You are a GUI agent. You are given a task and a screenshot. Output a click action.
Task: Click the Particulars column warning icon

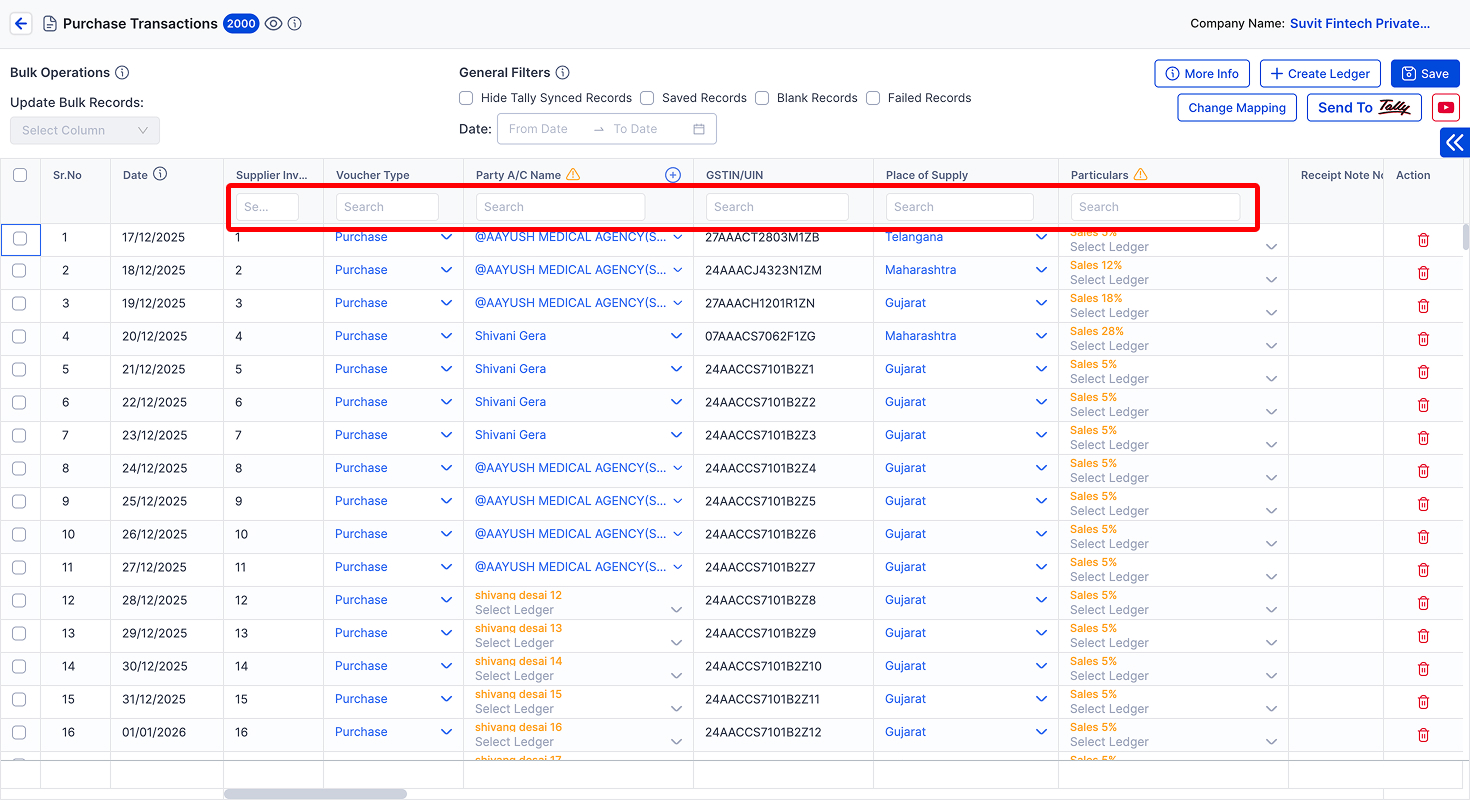point(1141,174)
